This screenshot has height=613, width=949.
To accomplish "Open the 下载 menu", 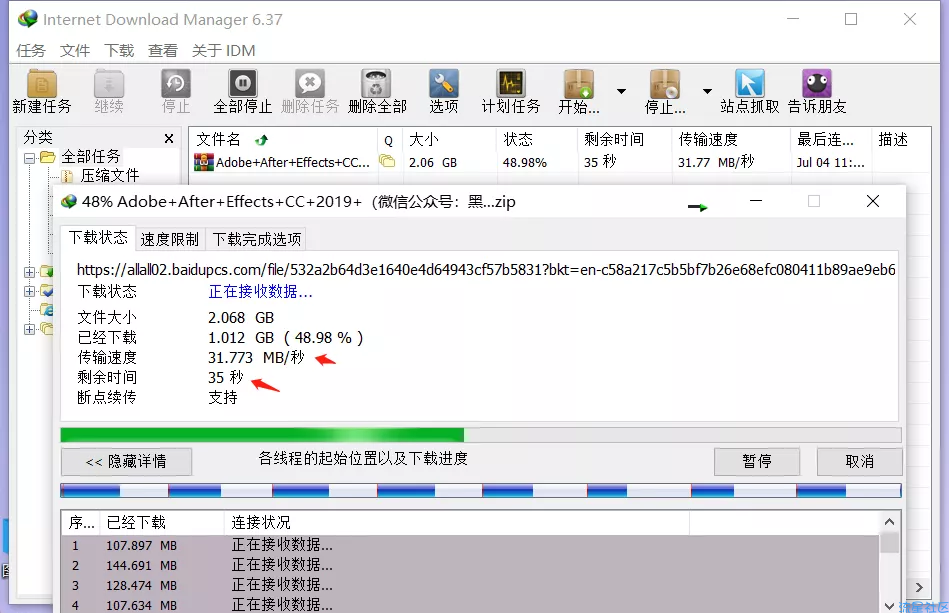I will tap(119, 51).
